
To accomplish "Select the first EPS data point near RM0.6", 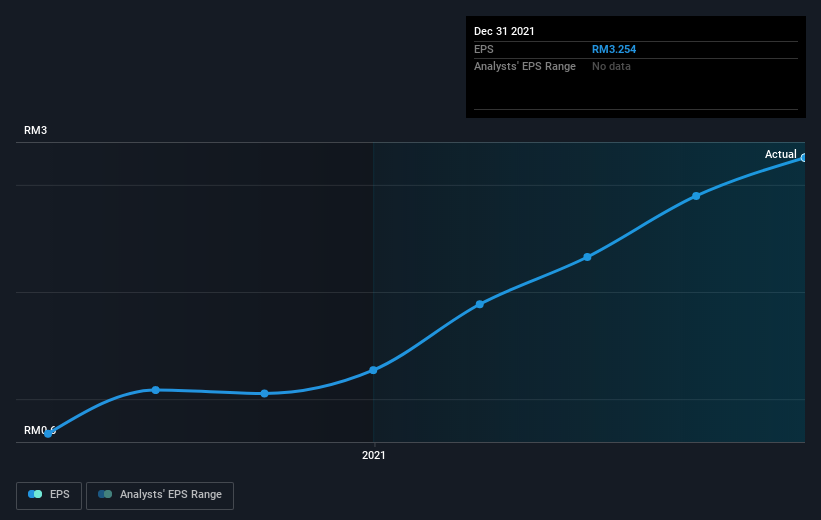I will 48,433.
